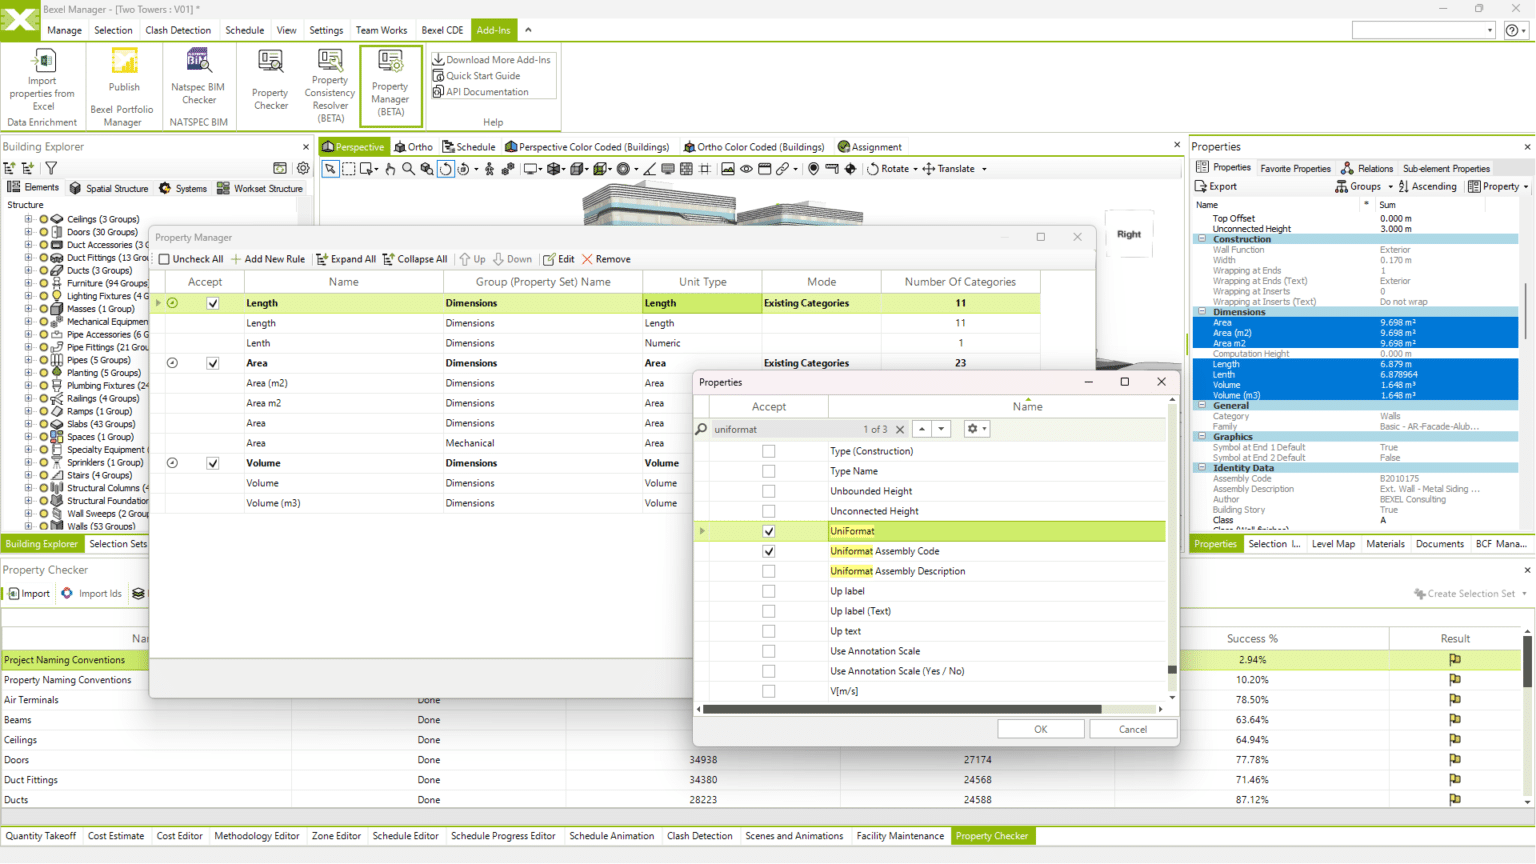Click Cancel in the Properties dialog
Image resolution: width=1536 pixels, height=864 pixels.
(x=1133, y=729)
